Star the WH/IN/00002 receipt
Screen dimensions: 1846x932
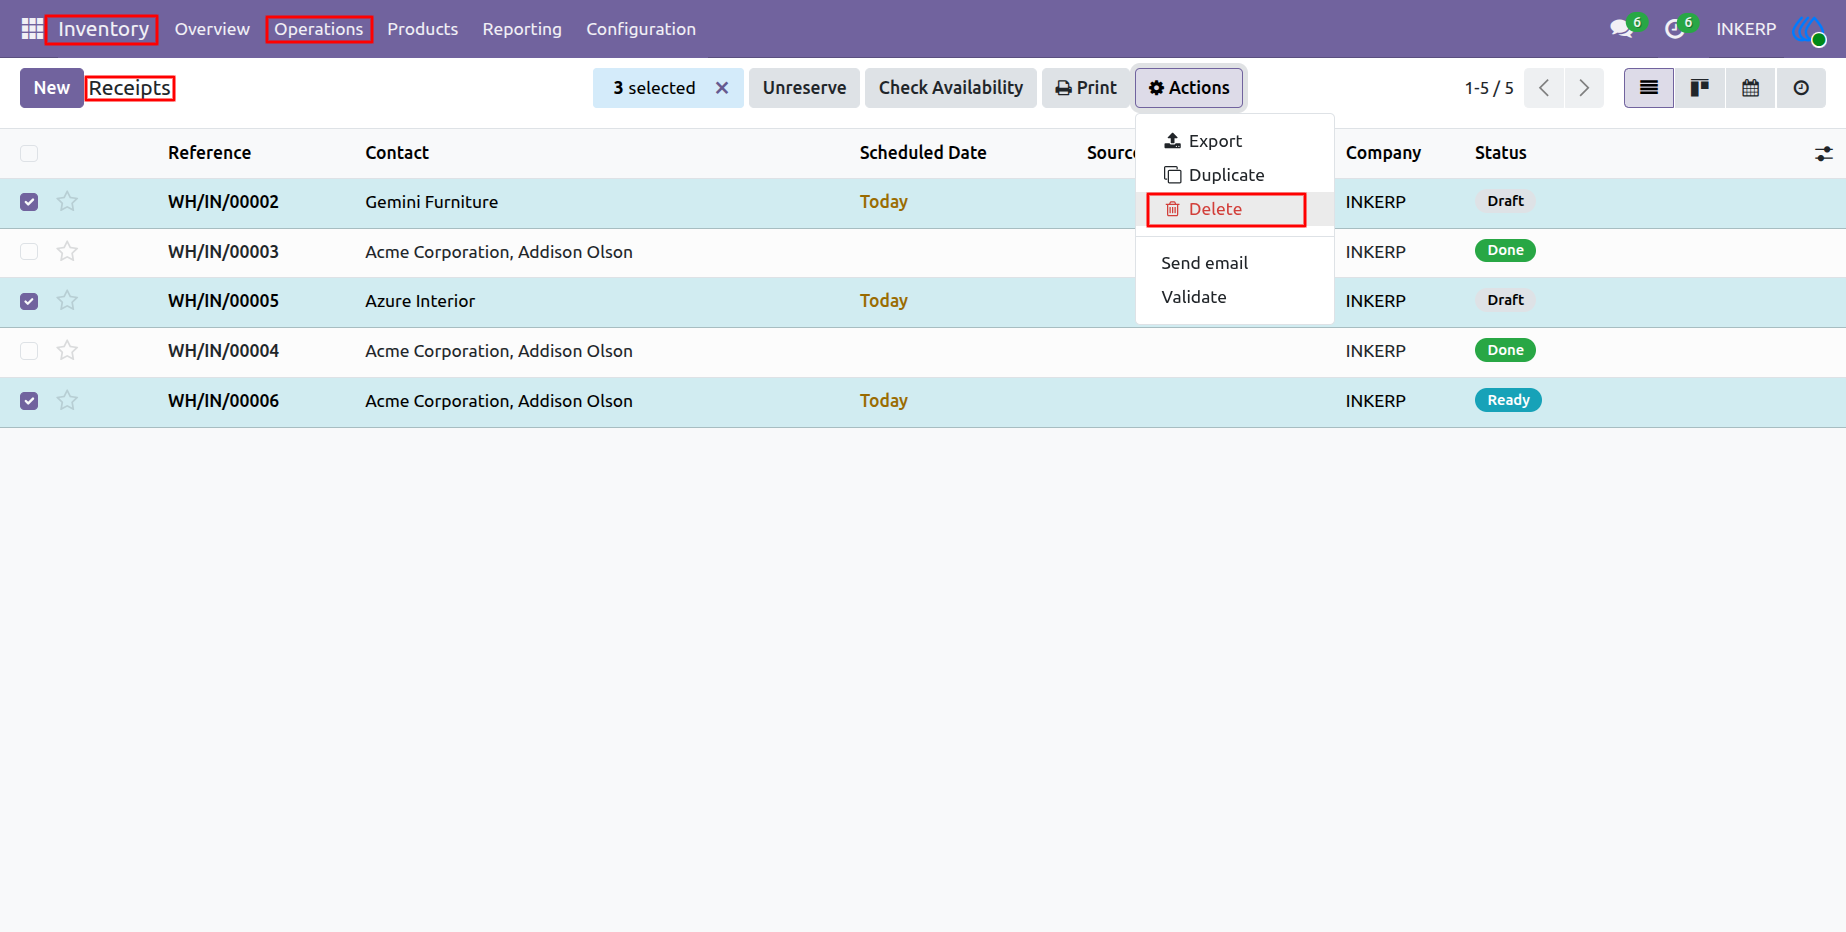coord(67,202)
